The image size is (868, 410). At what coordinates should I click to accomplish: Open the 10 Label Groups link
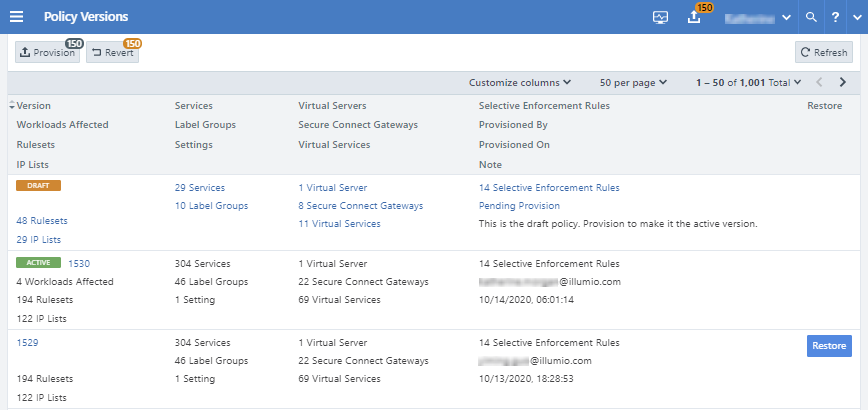(211, 205)
